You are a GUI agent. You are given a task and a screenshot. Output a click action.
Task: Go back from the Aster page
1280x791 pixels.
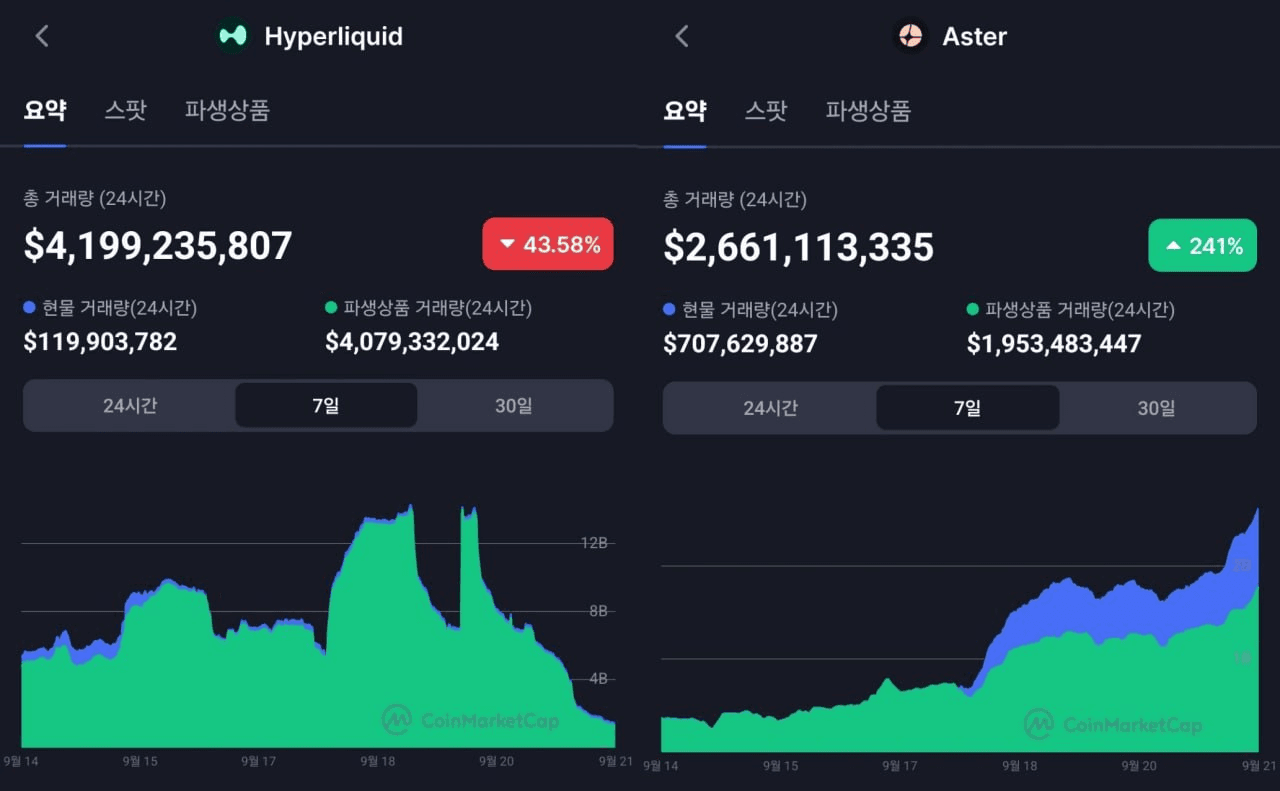(682, 36)
